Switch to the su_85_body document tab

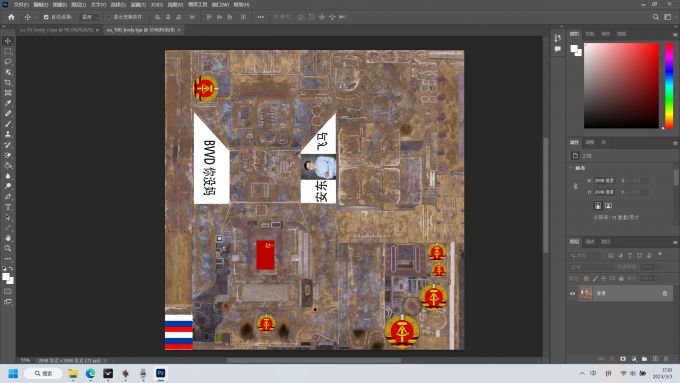pos(56,30)
